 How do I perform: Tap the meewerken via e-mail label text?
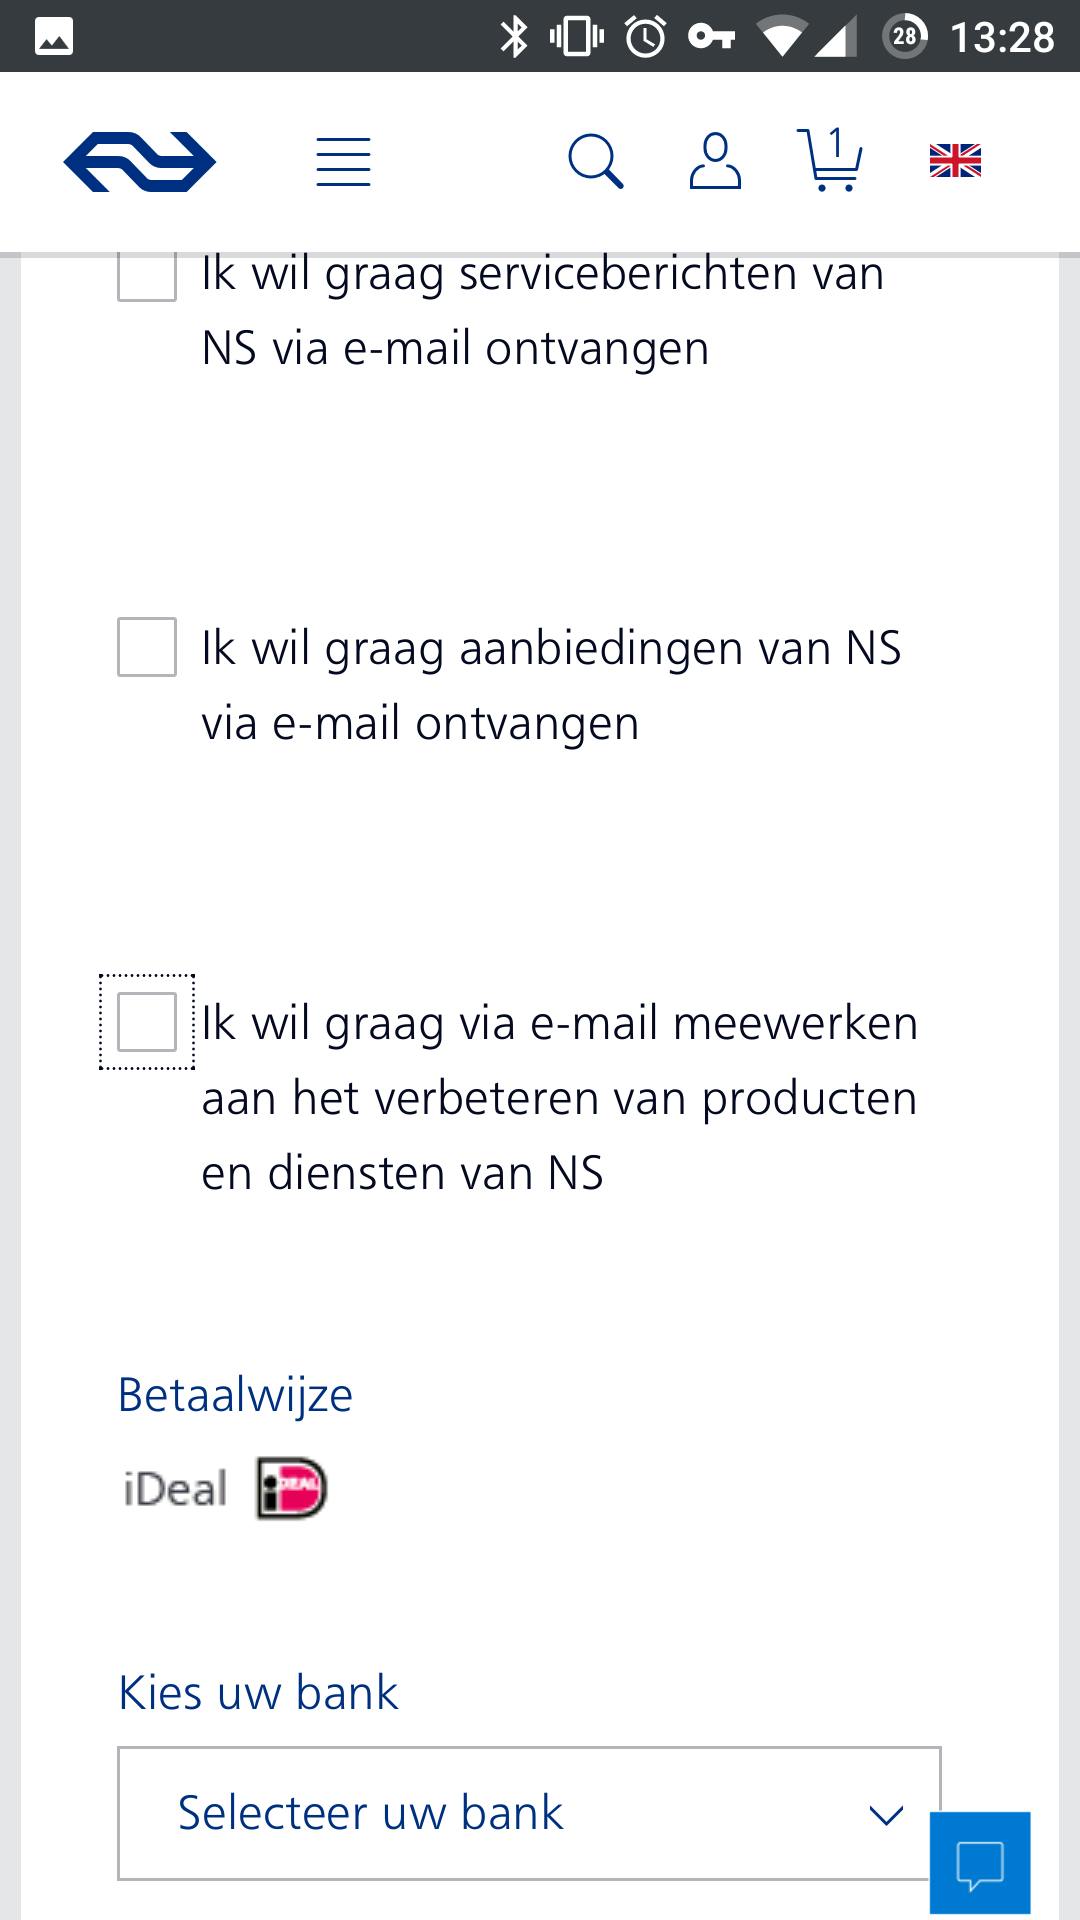click(558, 1097)
